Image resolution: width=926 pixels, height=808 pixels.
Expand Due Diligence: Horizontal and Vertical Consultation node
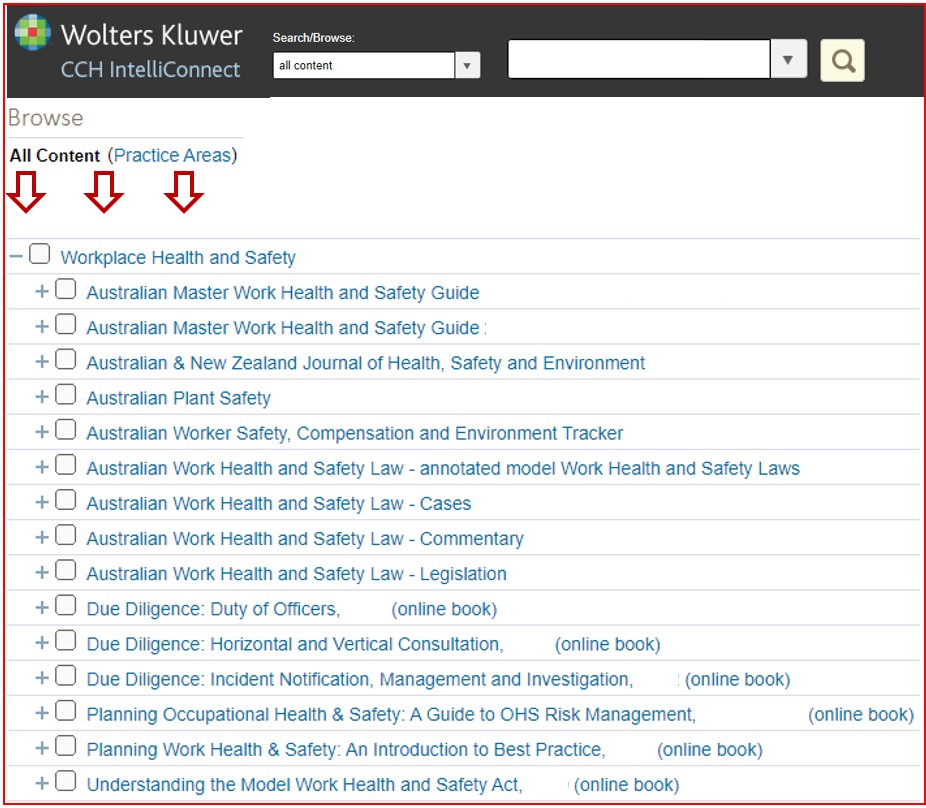point(42,643)
